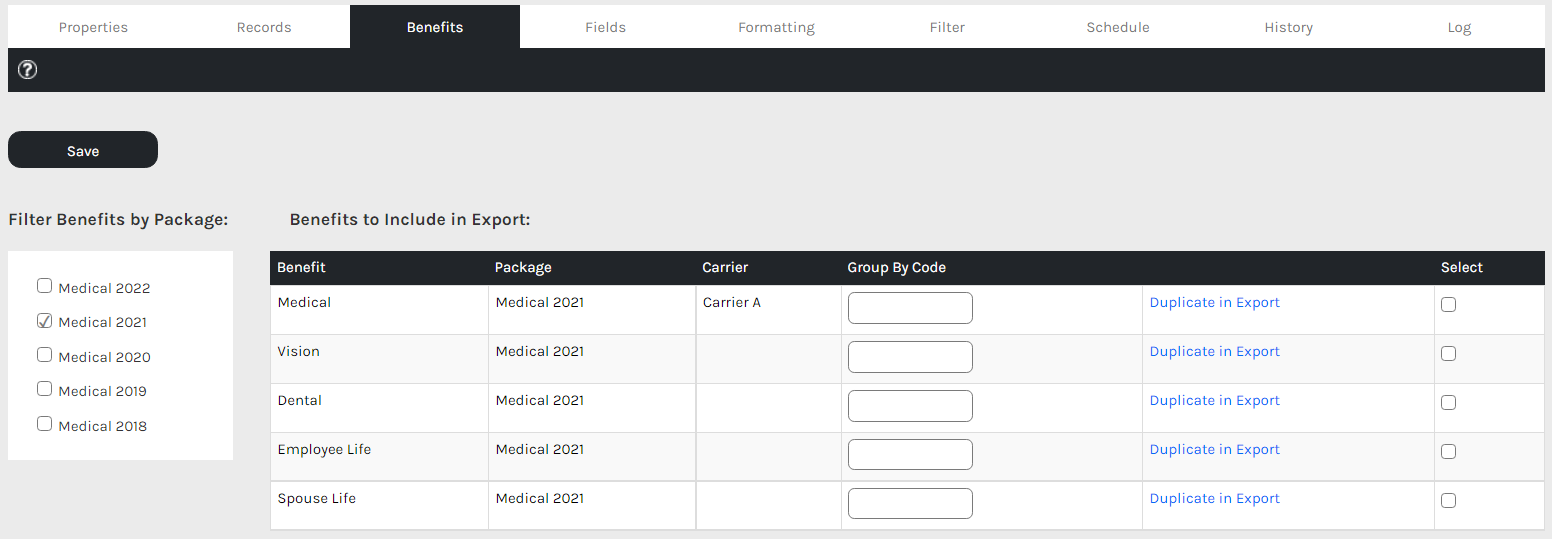This screenshot has height=539, width=1552.
Task: Uncheck the Medical 2021 package filter
Action: click(44, 321)
